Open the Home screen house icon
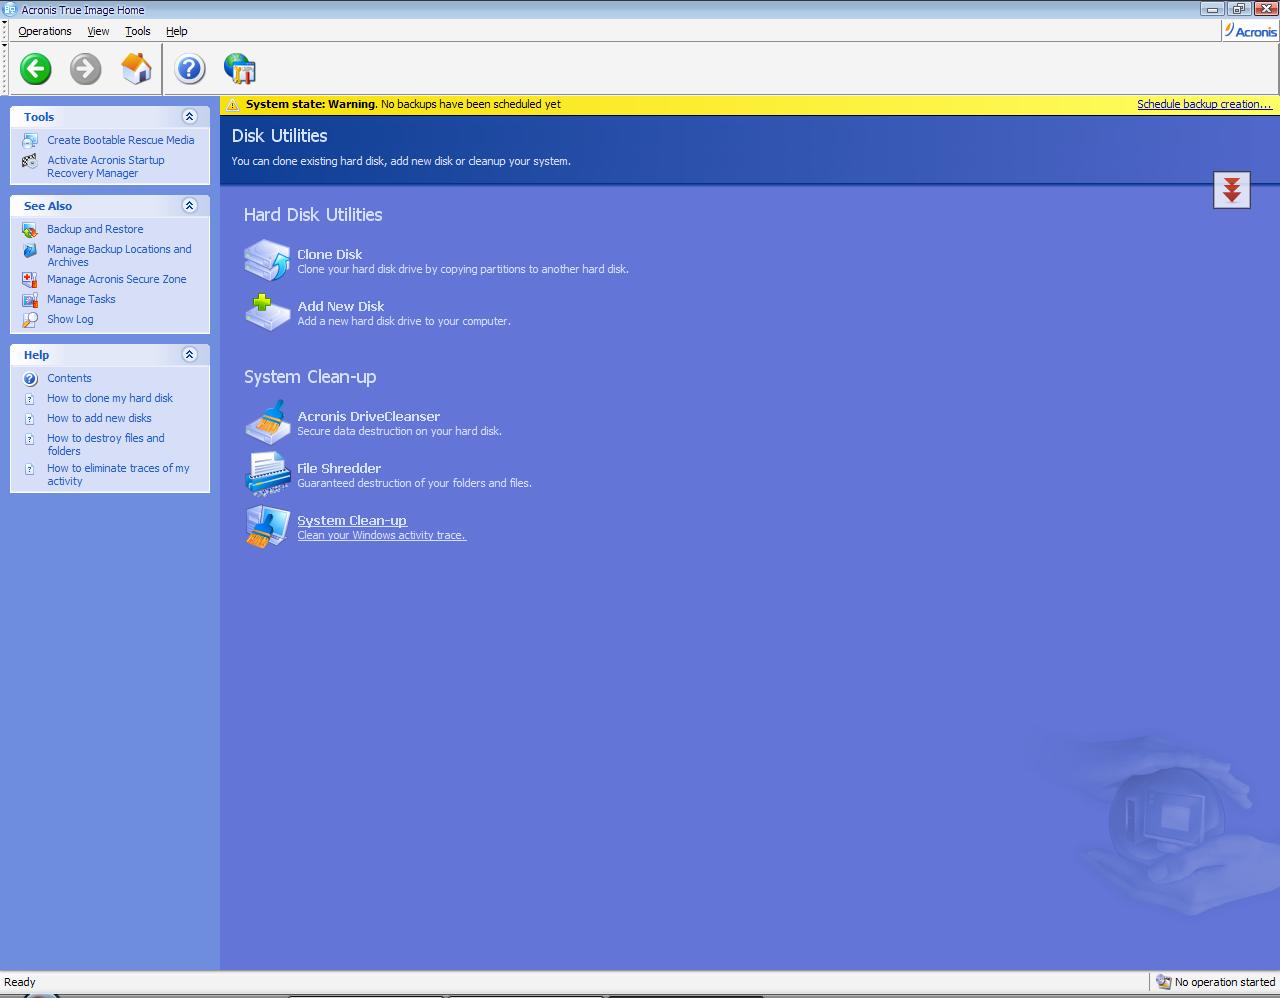 coord(136,69)
